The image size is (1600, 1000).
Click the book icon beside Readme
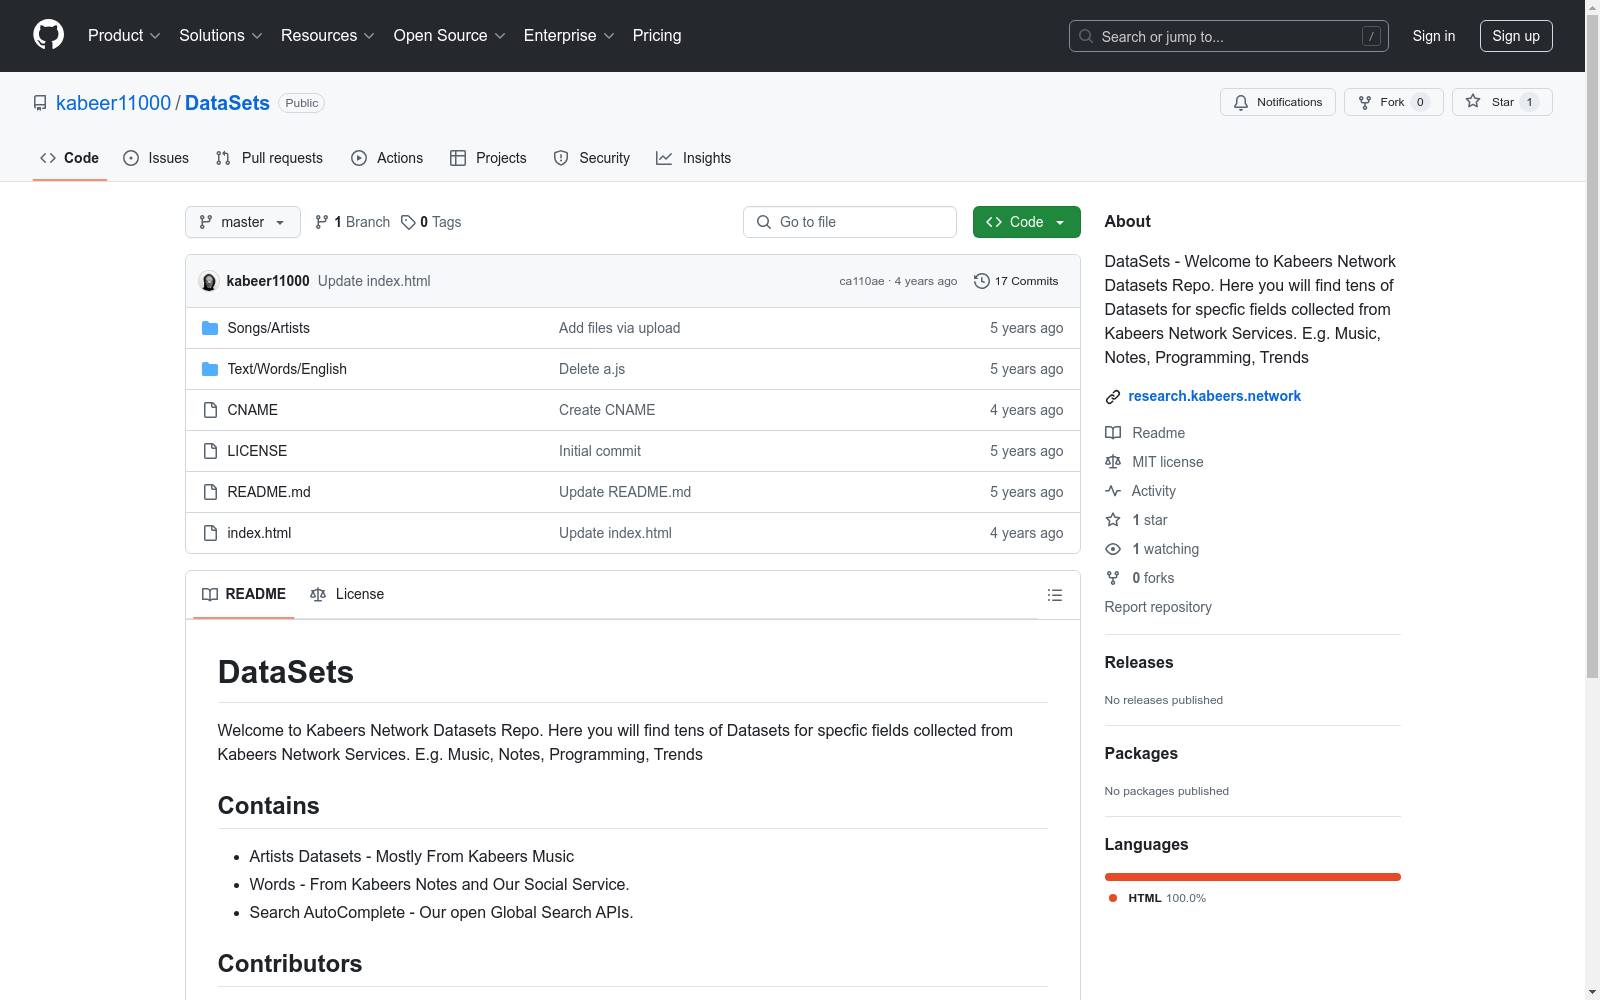click(1113, 433)
